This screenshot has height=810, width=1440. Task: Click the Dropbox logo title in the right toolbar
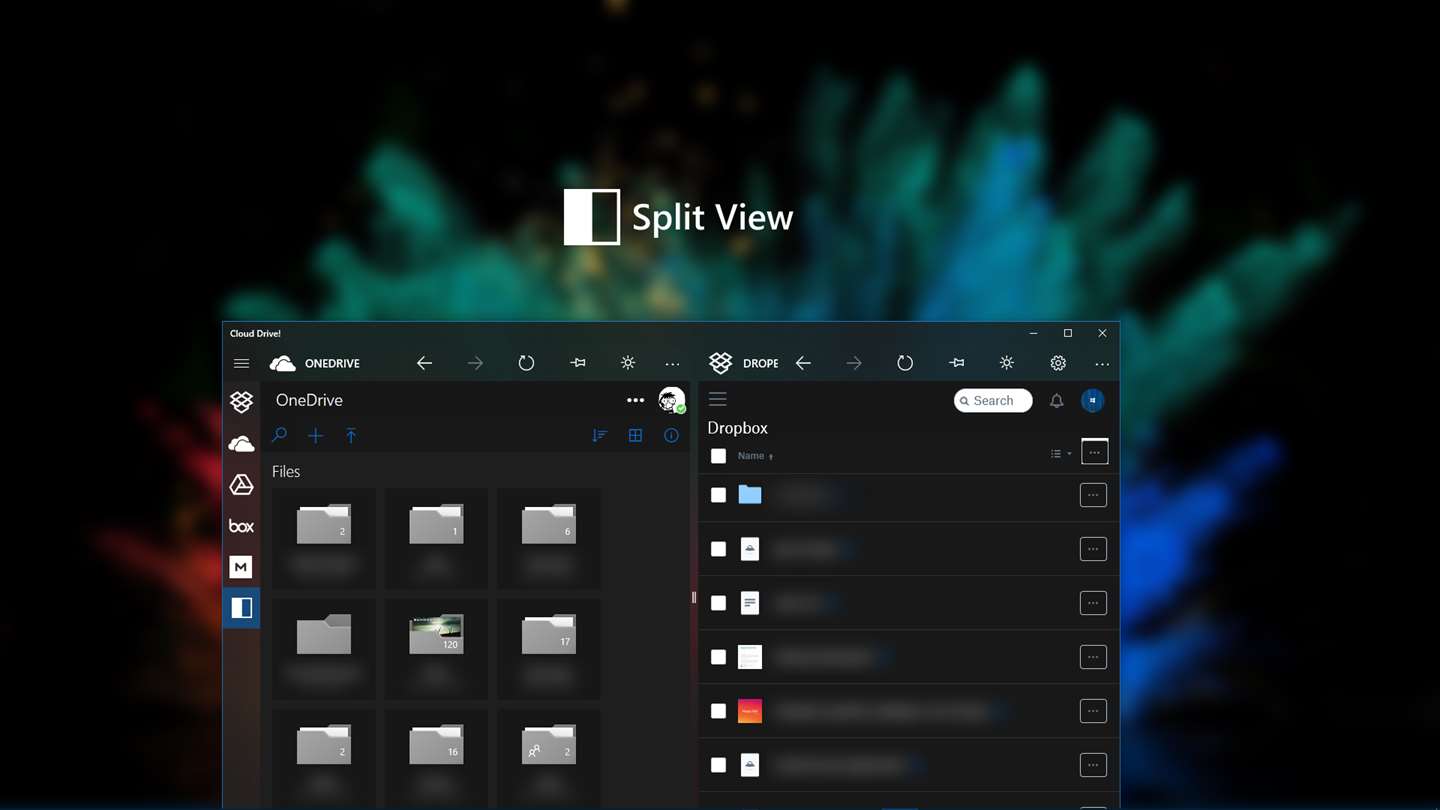point(743,363)
